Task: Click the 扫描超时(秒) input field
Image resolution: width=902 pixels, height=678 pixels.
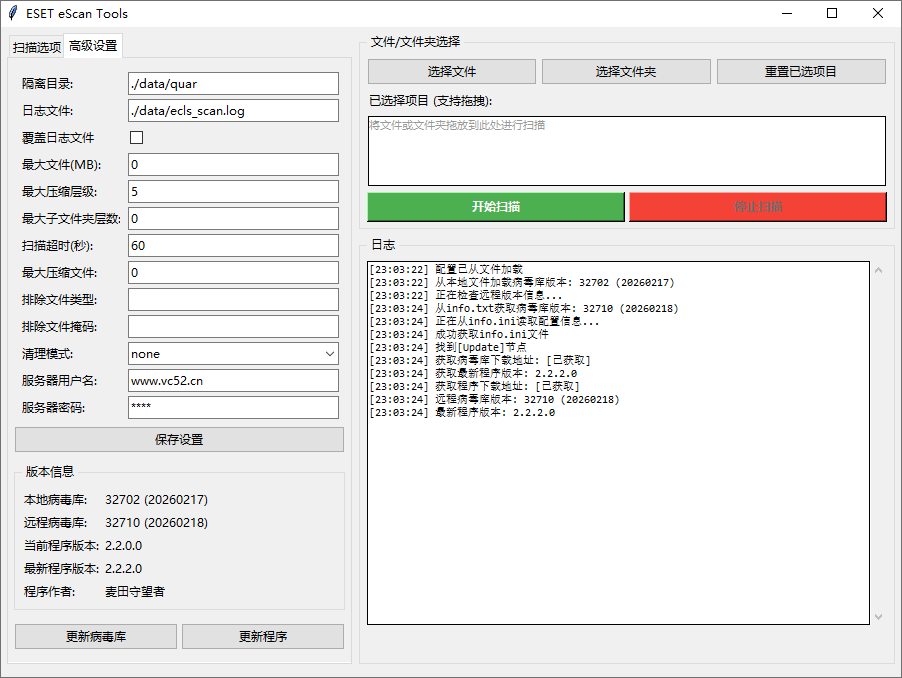Action: coord(232,245)
